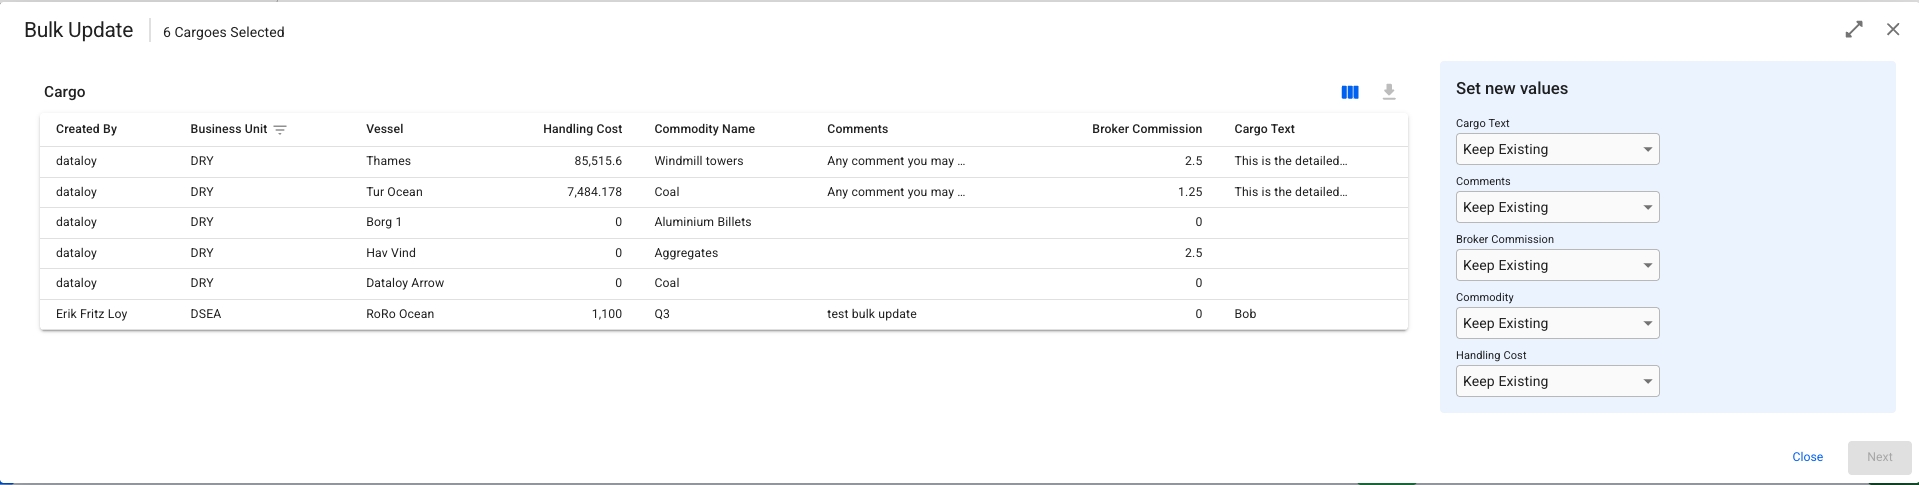1919x485 pixels.
Task: Open the Cargo Text dropdown
Action: (x=1557, y=150)
